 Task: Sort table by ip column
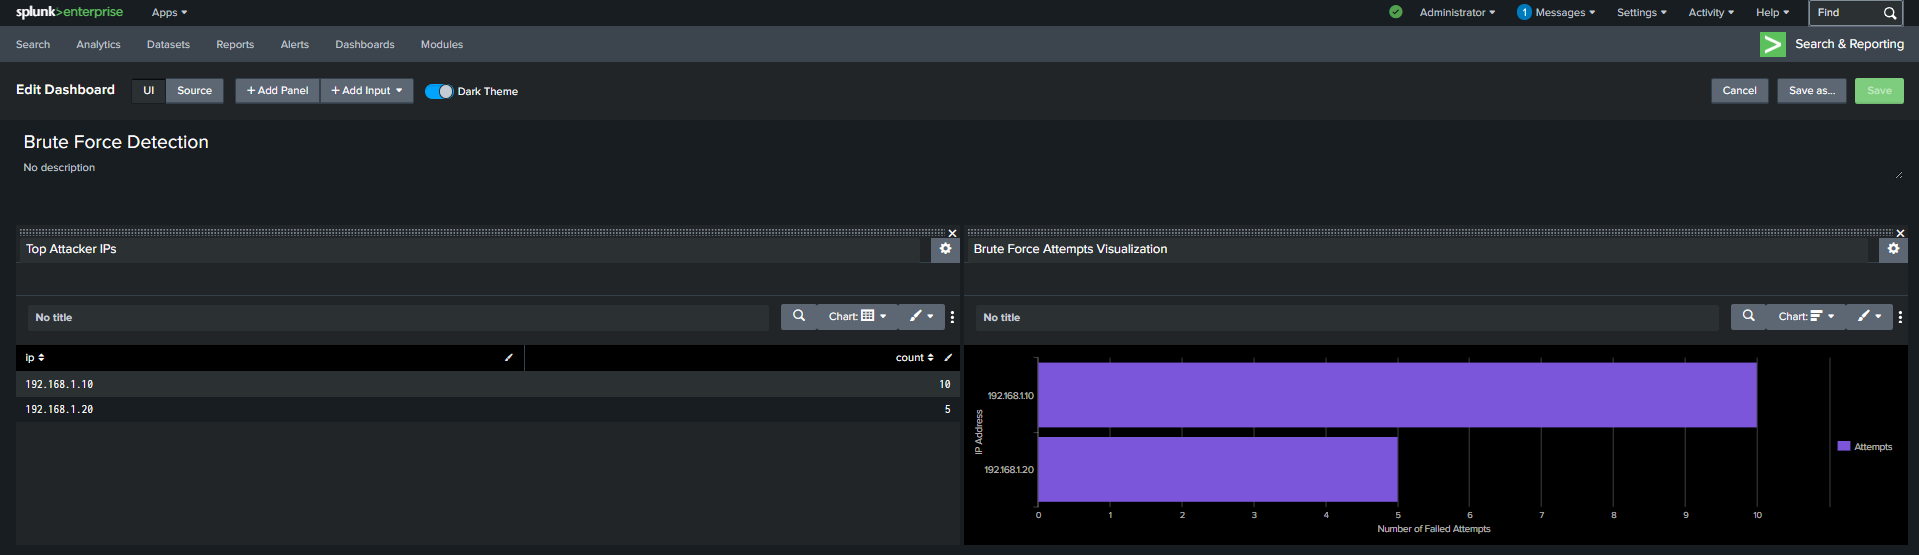[x=35, y=358]
